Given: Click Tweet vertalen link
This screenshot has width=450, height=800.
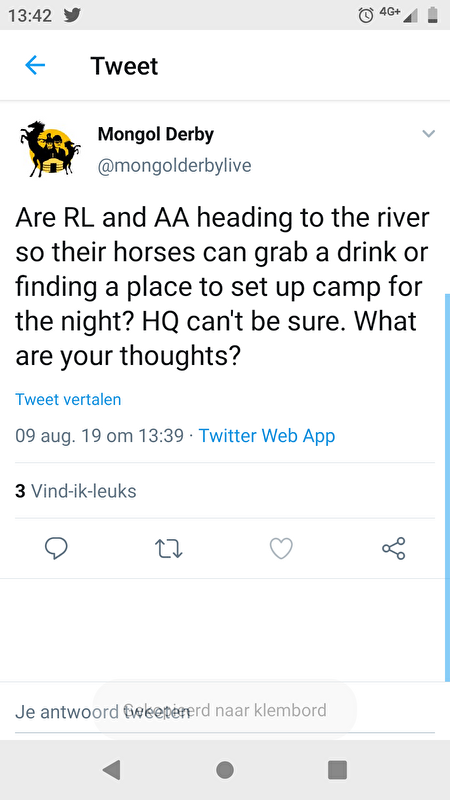Looking at the screenshot, I should coord(68,399).
